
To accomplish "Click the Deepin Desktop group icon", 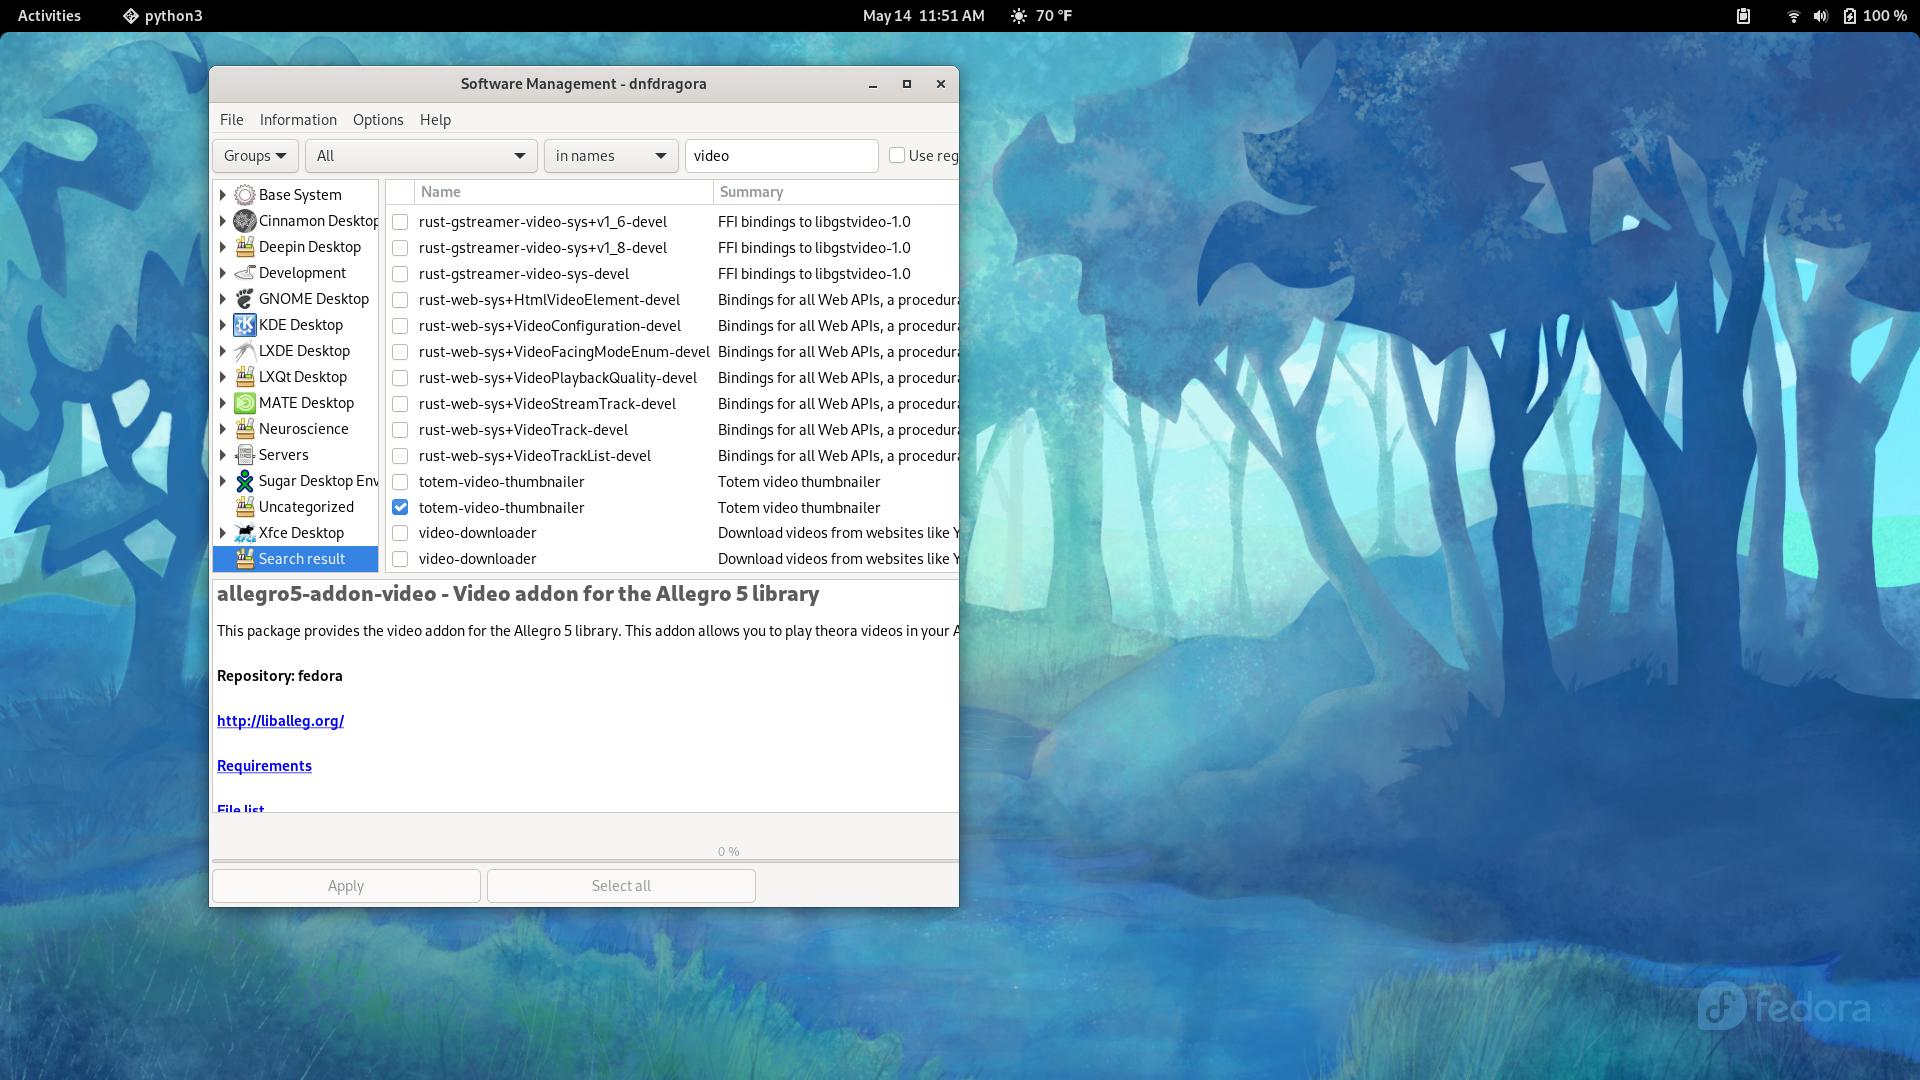I will click(245, 247).
